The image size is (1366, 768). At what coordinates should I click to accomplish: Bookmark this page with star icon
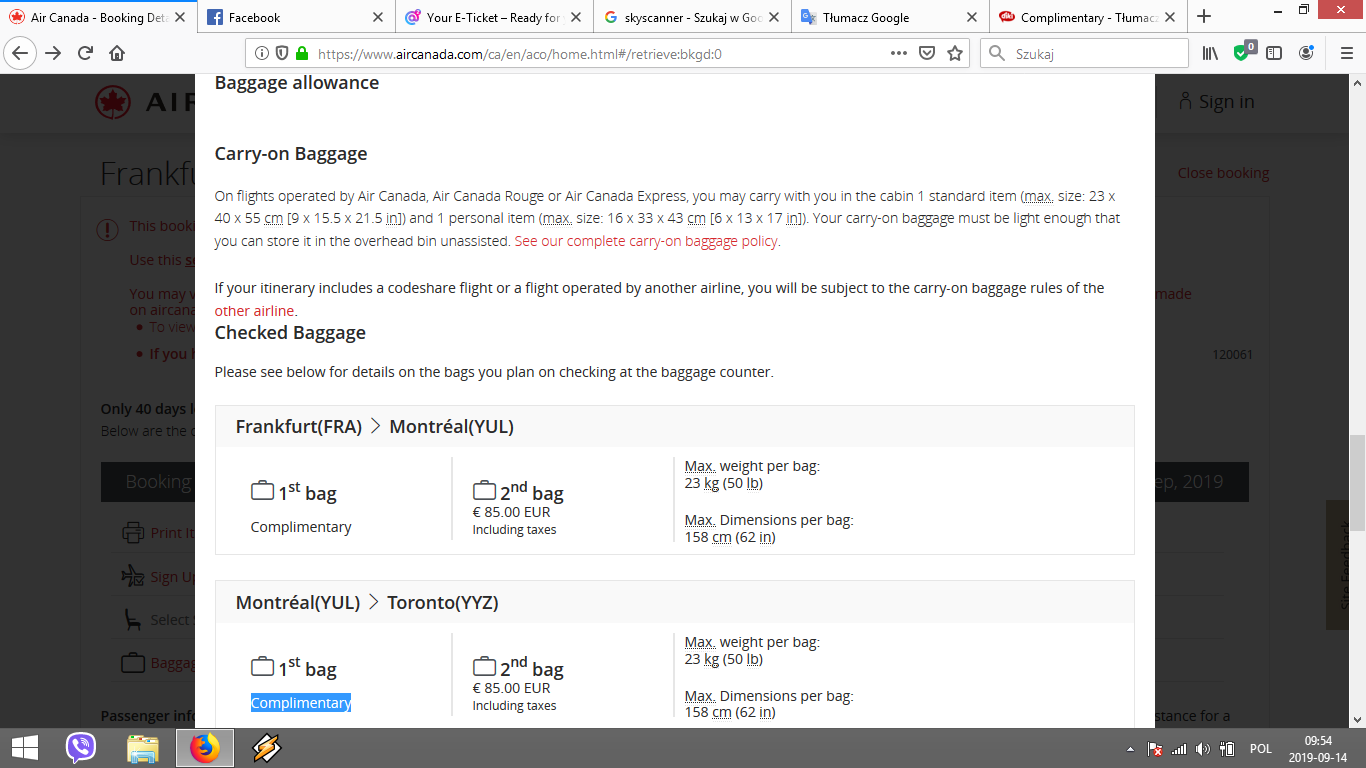pos(955,54)
